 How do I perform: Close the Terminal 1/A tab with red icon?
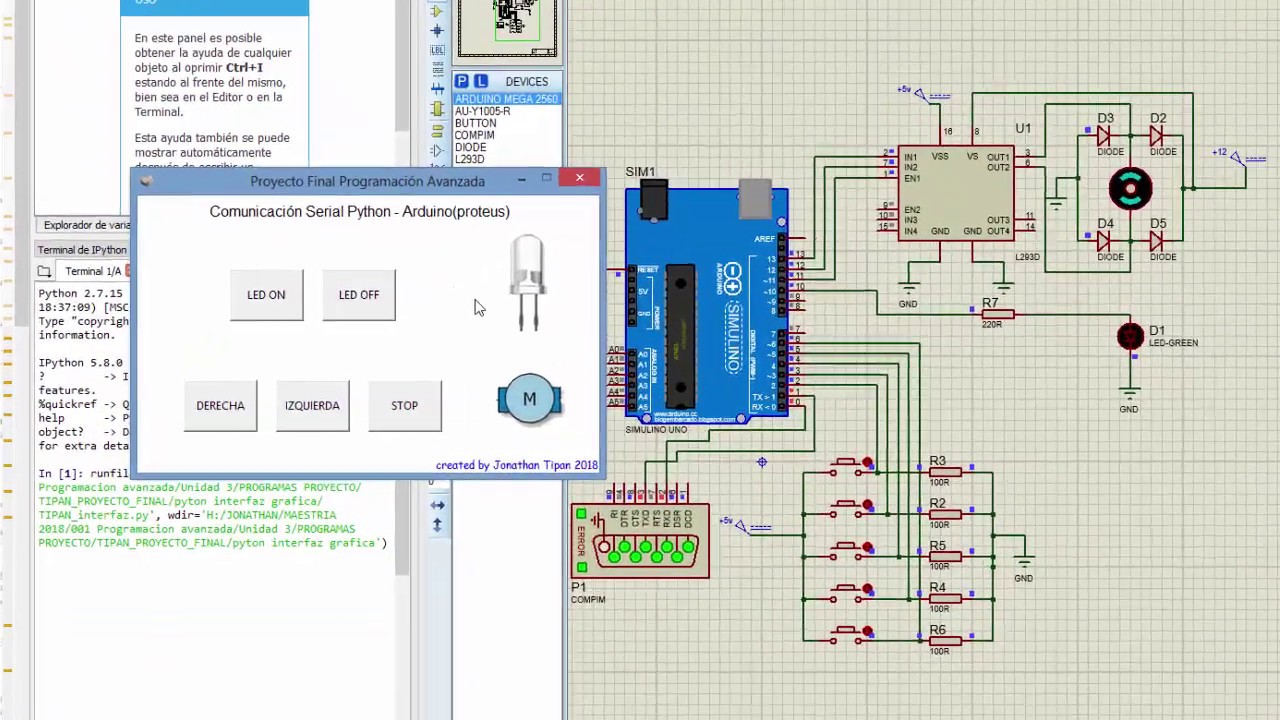129,271
